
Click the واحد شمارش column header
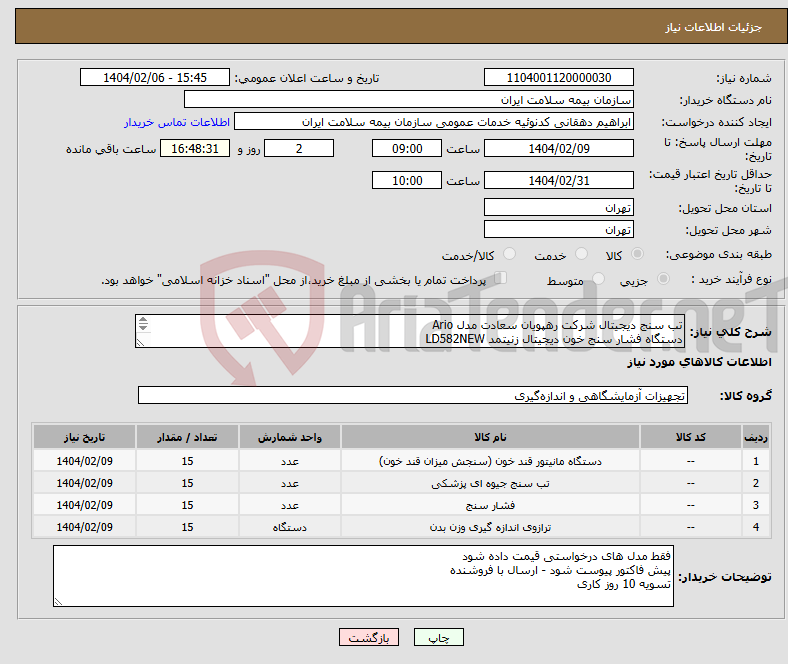pos(289,437)
